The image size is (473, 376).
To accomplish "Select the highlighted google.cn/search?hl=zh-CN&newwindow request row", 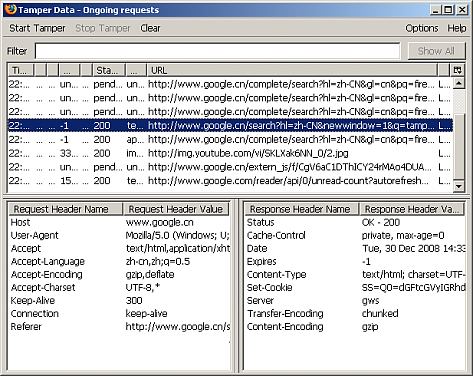I will pos(230,126).
